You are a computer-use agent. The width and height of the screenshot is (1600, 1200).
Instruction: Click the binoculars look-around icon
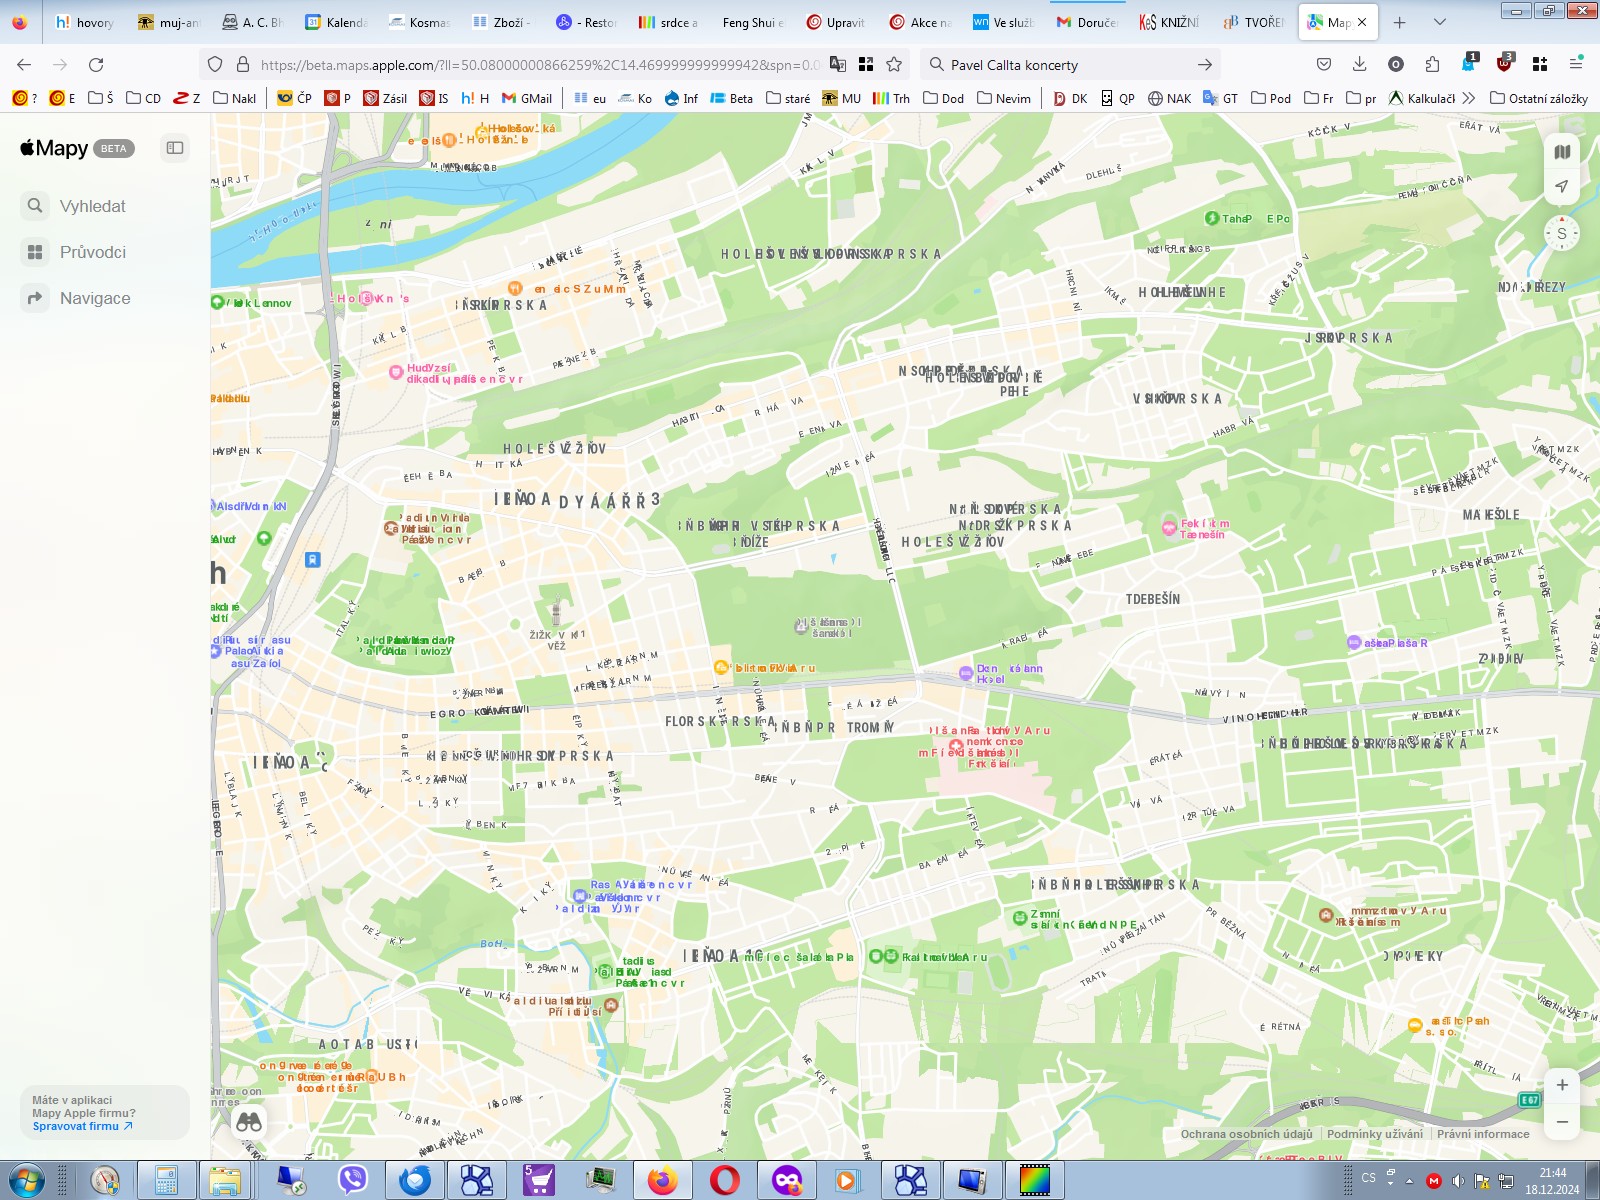pyautogui.click(x=247, y=1122)
